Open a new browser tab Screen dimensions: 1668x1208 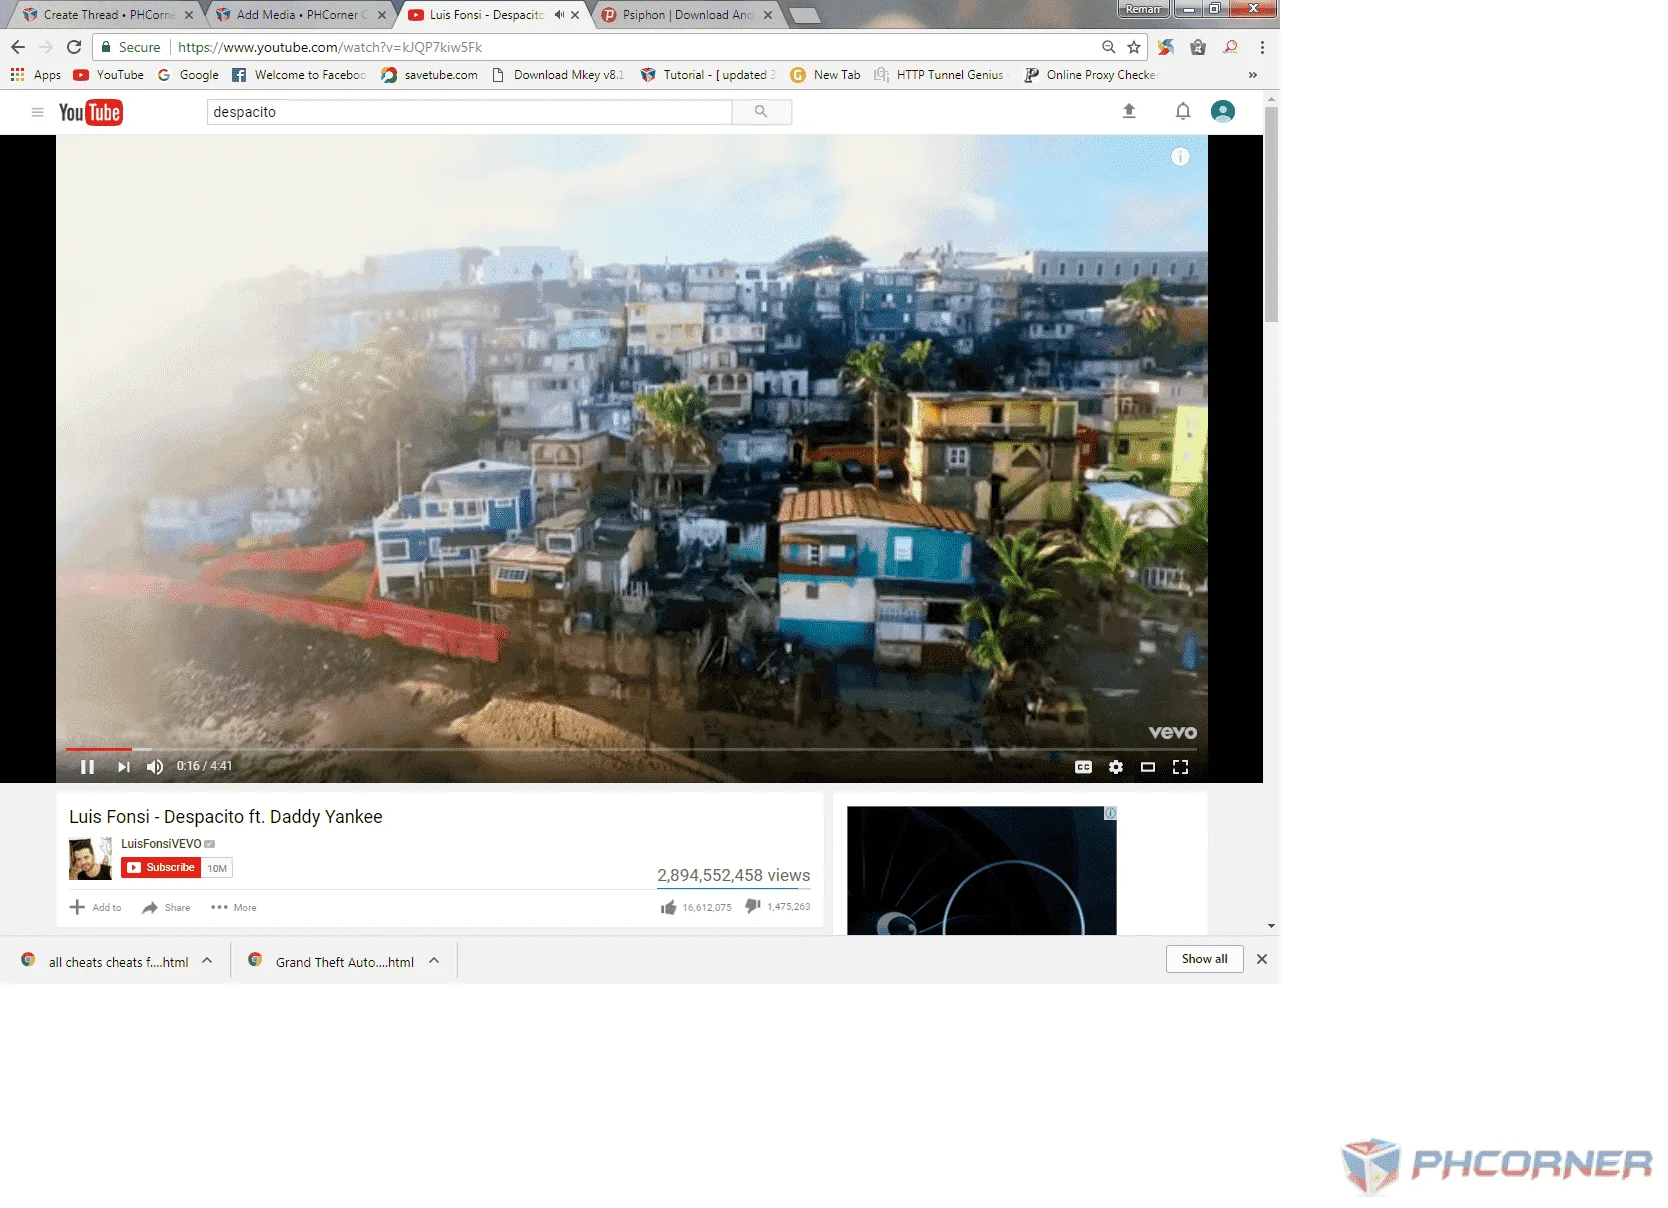(805, 16)
